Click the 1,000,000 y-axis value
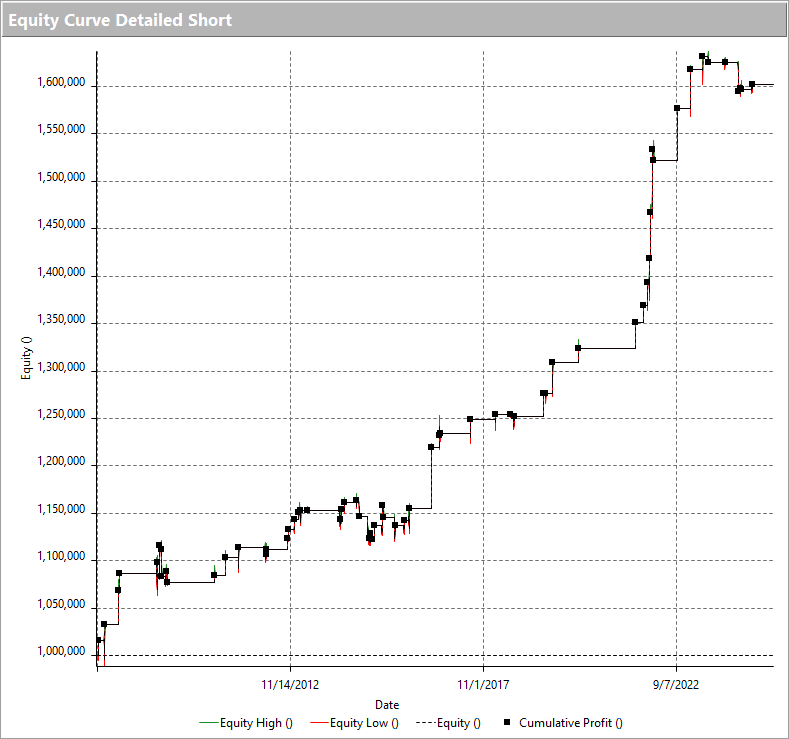 [x=61, y=651]
